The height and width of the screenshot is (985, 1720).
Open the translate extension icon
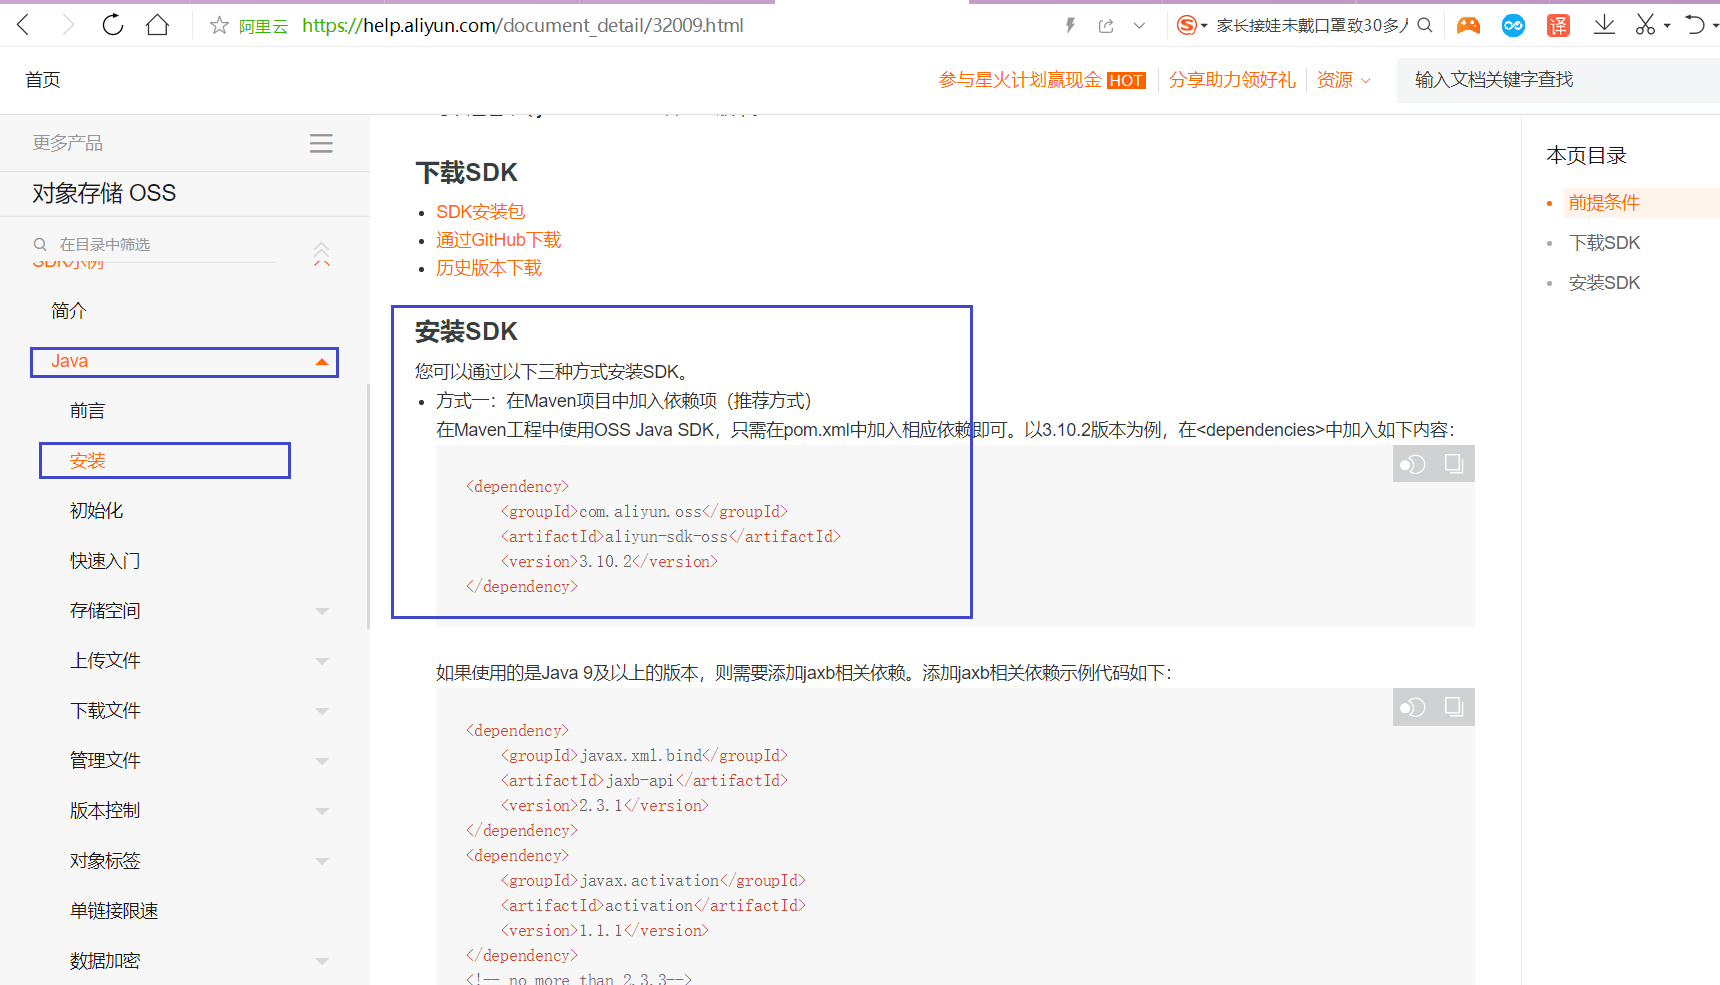(x=1558, y=26)
